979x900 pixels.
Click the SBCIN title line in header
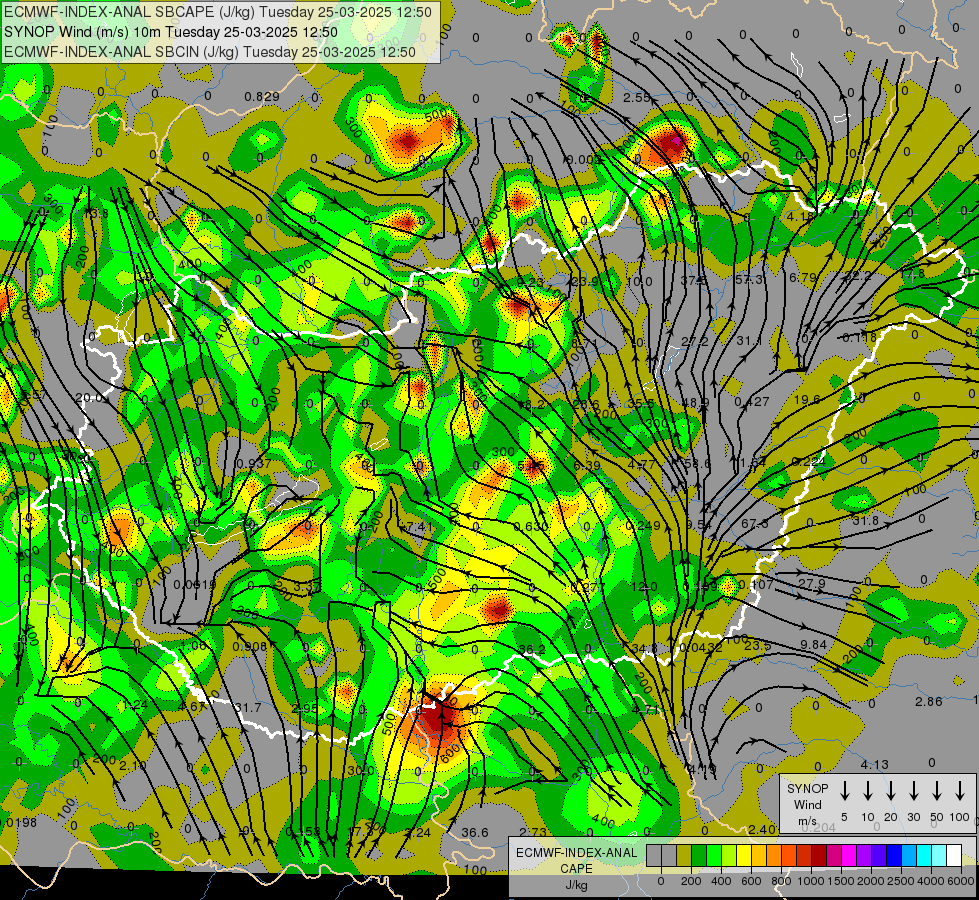210,52
